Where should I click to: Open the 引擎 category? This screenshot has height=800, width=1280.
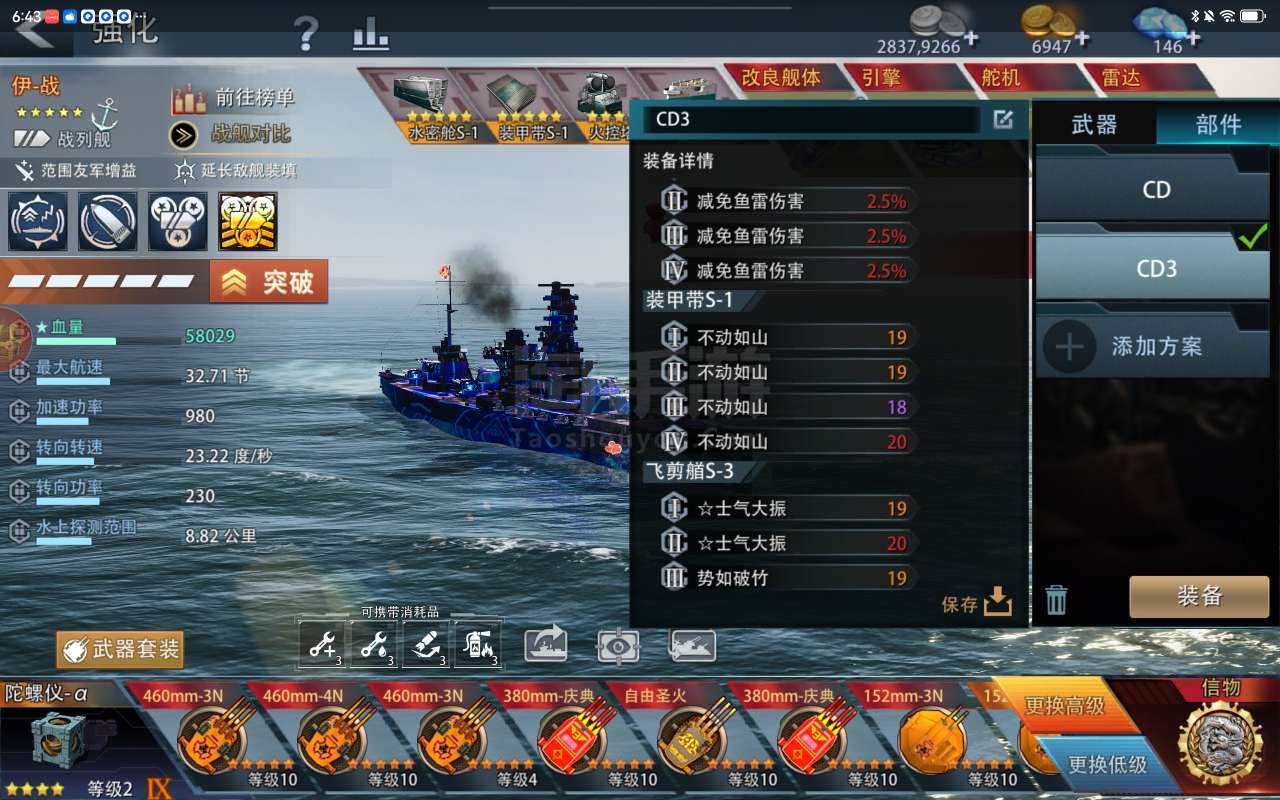[881, 78]
